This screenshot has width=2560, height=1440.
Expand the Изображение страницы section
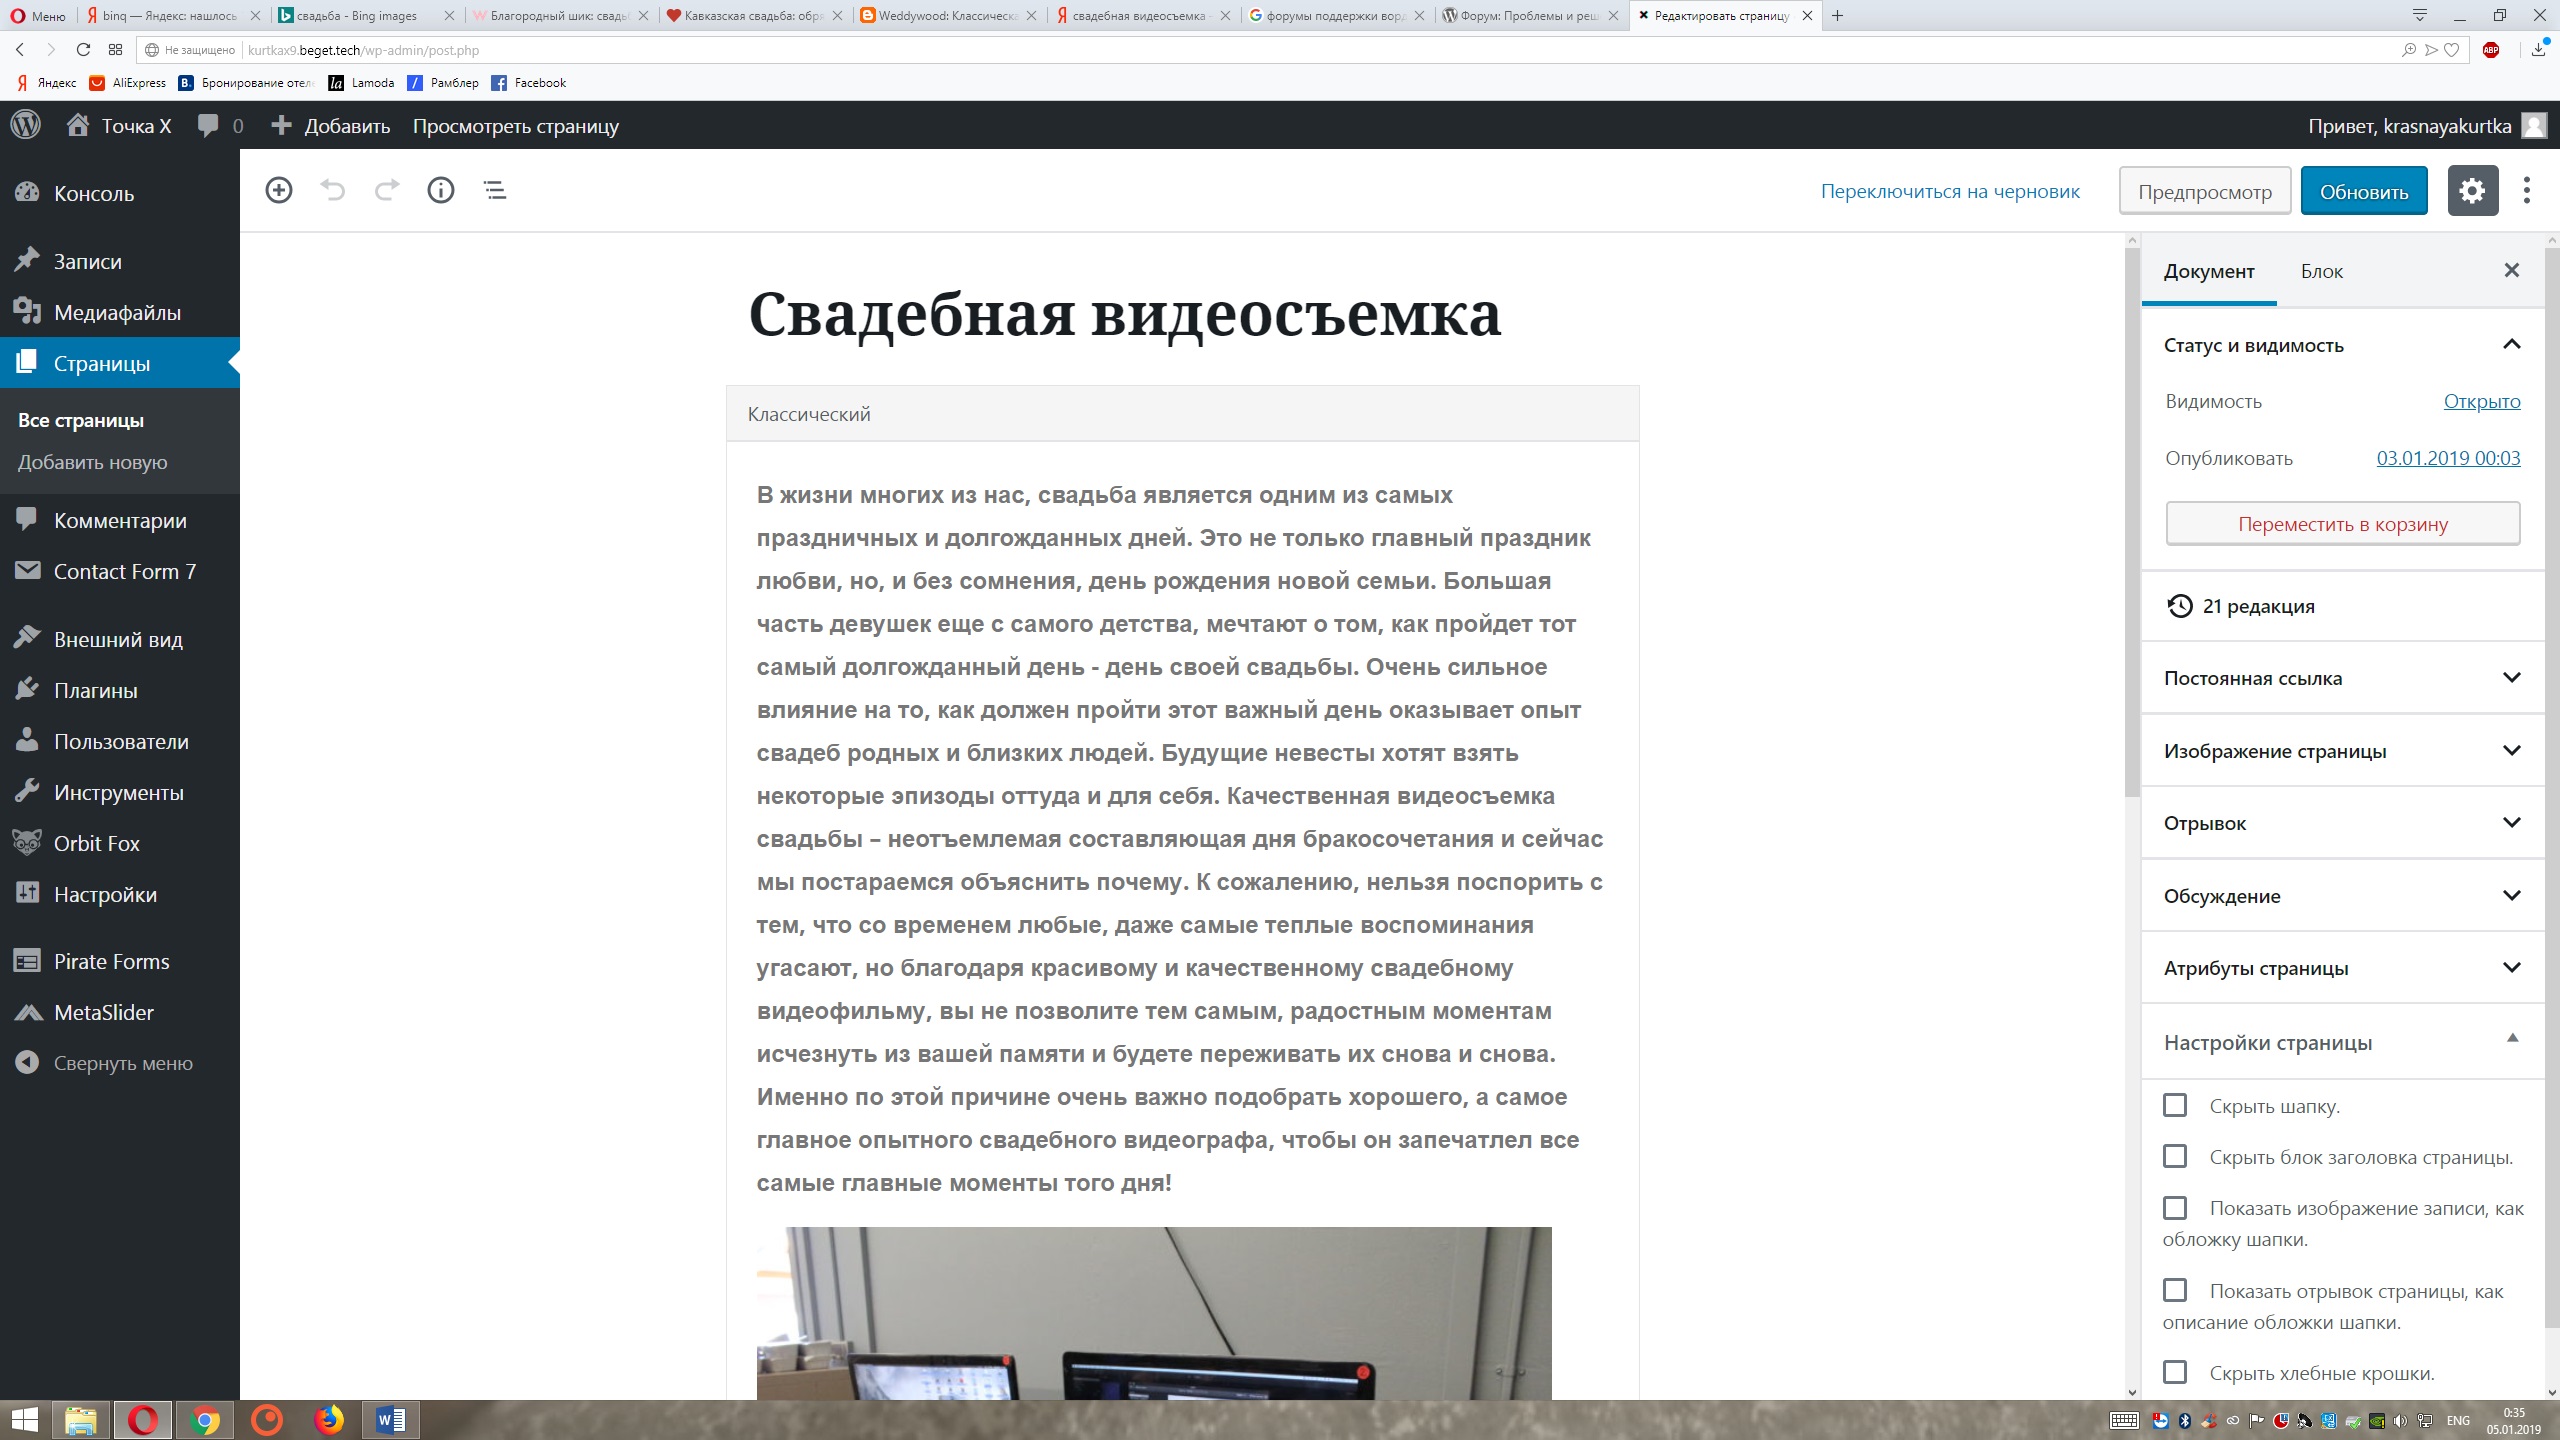2341,751
